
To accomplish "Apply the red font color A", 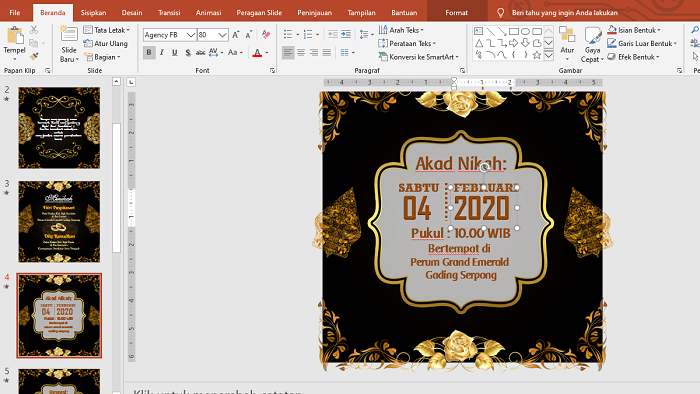I will 258,53.
